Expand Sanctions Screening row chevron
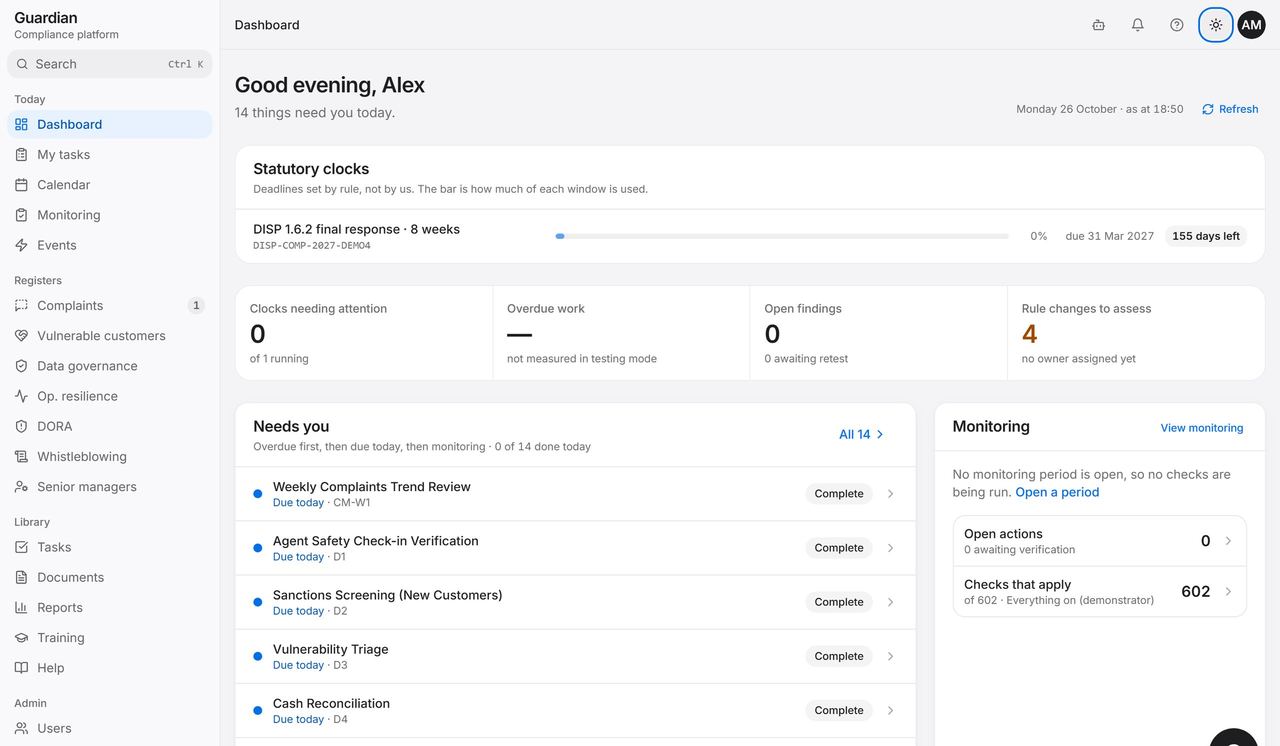This screenshot has height=746, width=1280. [890, 602]
